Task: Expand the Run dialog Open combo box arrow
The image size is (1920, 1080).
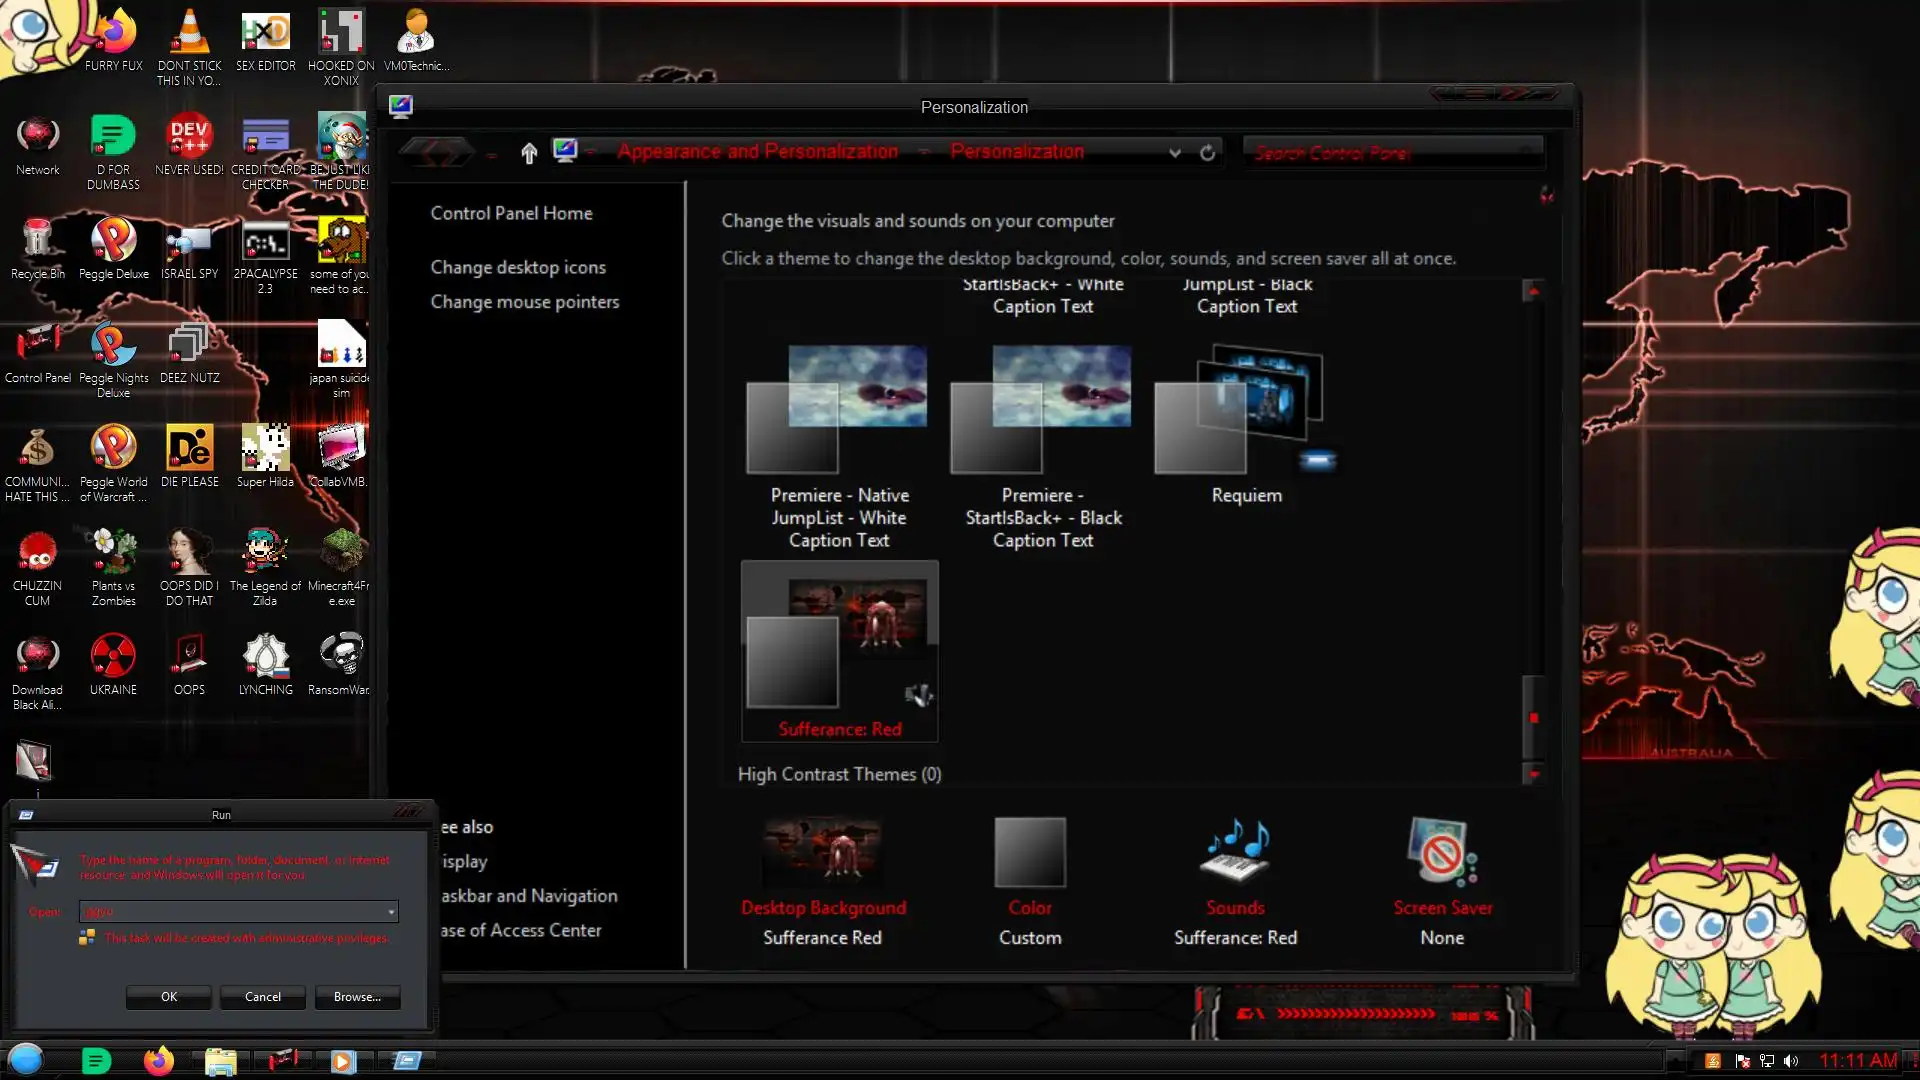Action: 391,912
